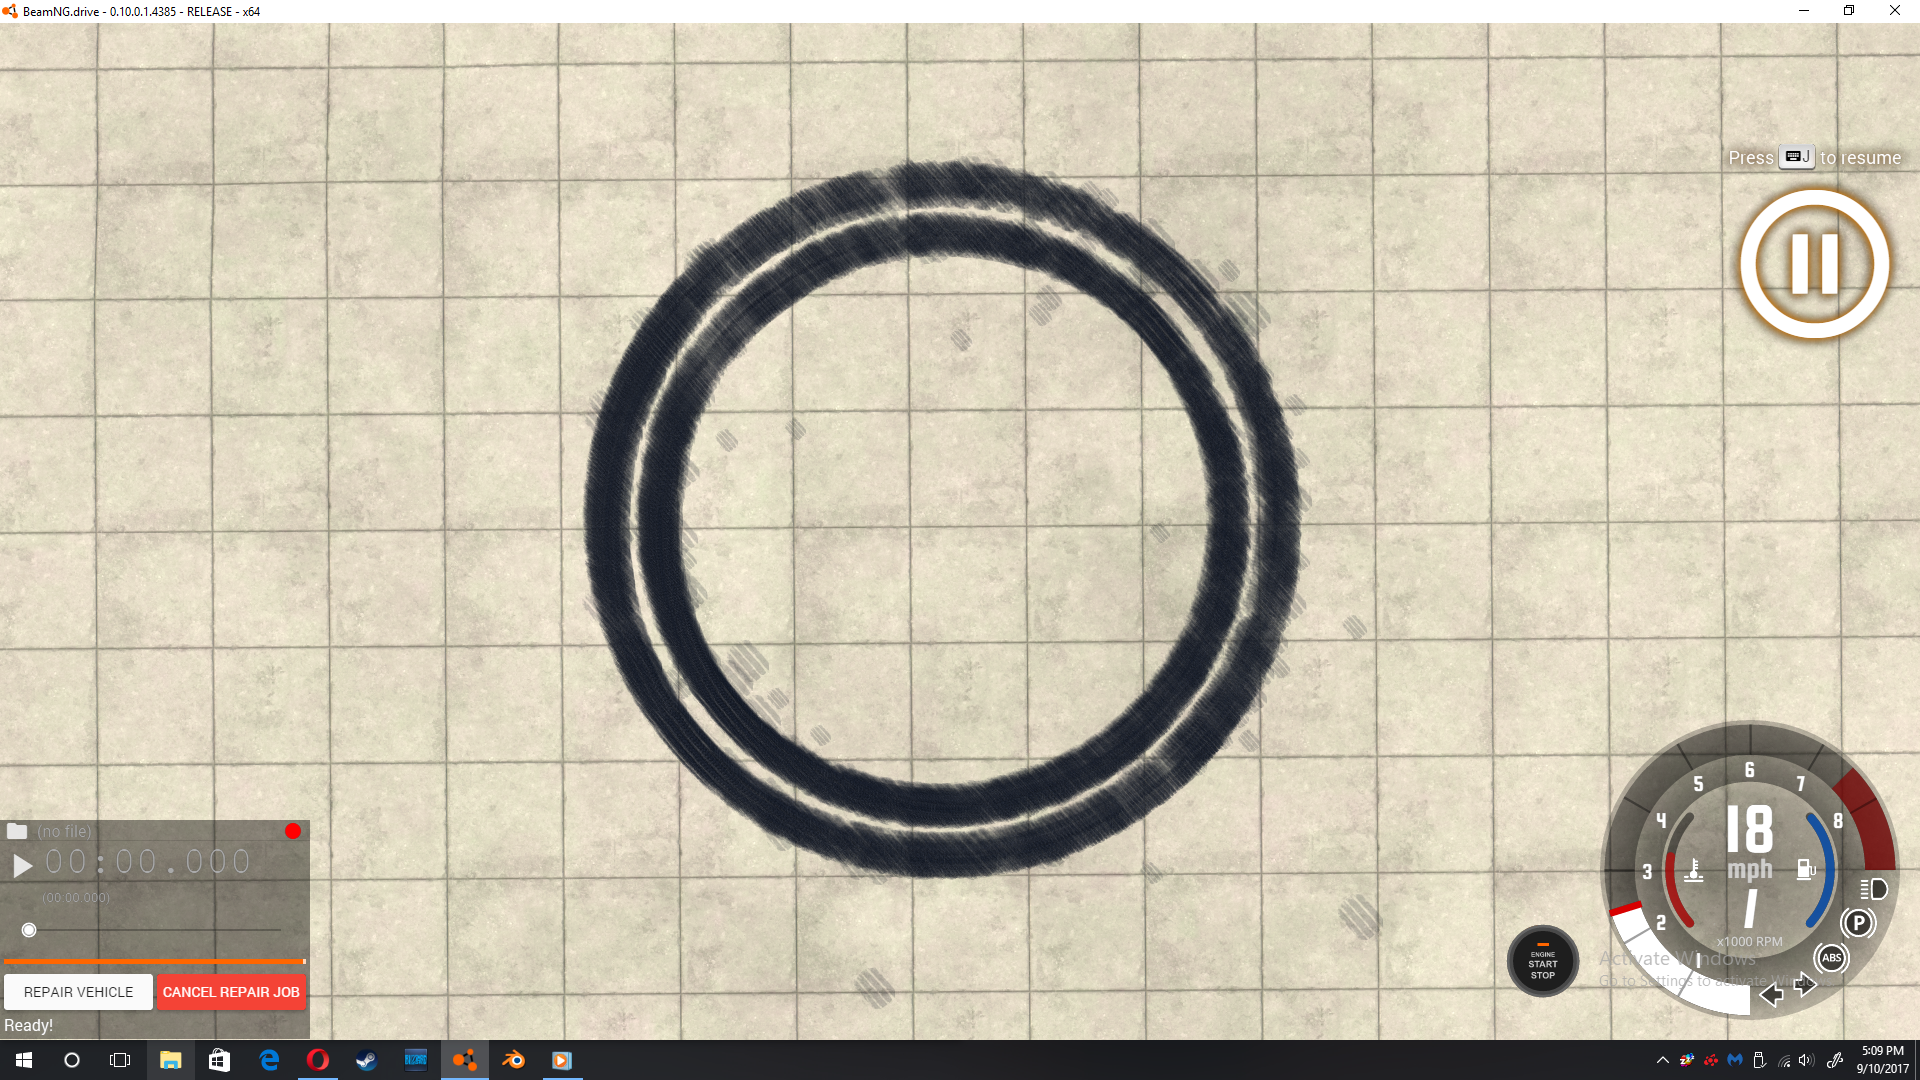
Task: Click the left turn signal arrow
Action: pyautogui.click(x=1771, y=994)
